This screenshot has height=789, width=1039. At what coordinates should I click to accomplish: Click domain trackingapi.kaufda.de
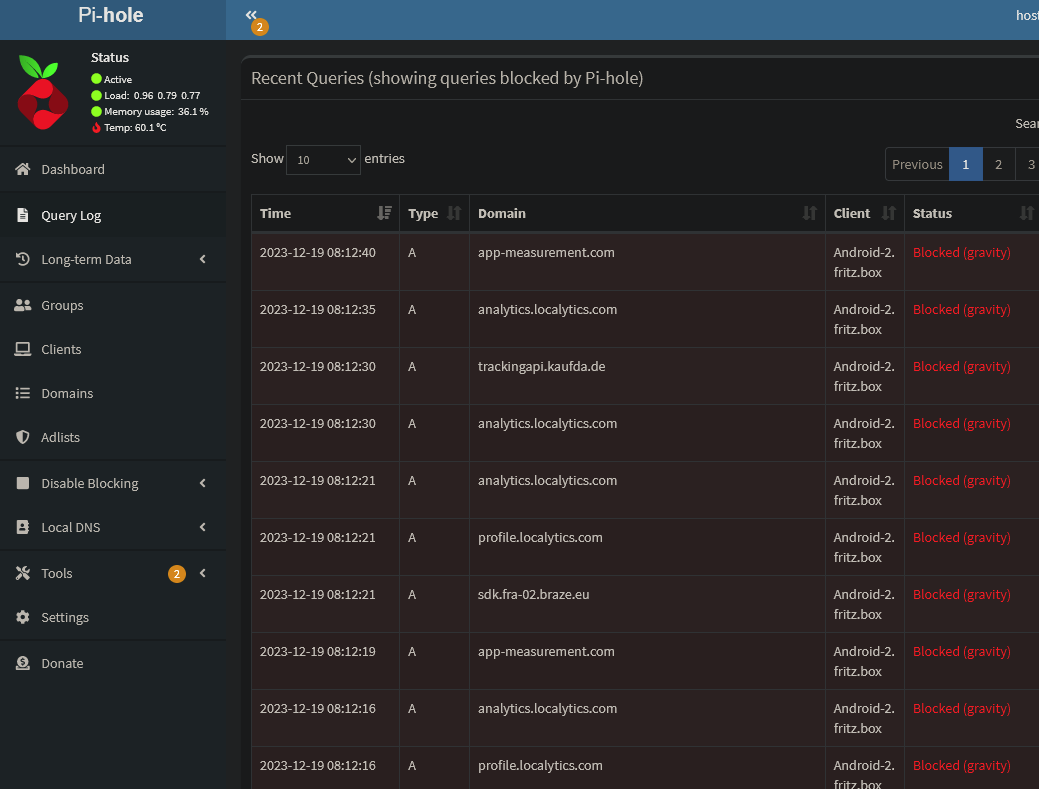click(541, 366)
